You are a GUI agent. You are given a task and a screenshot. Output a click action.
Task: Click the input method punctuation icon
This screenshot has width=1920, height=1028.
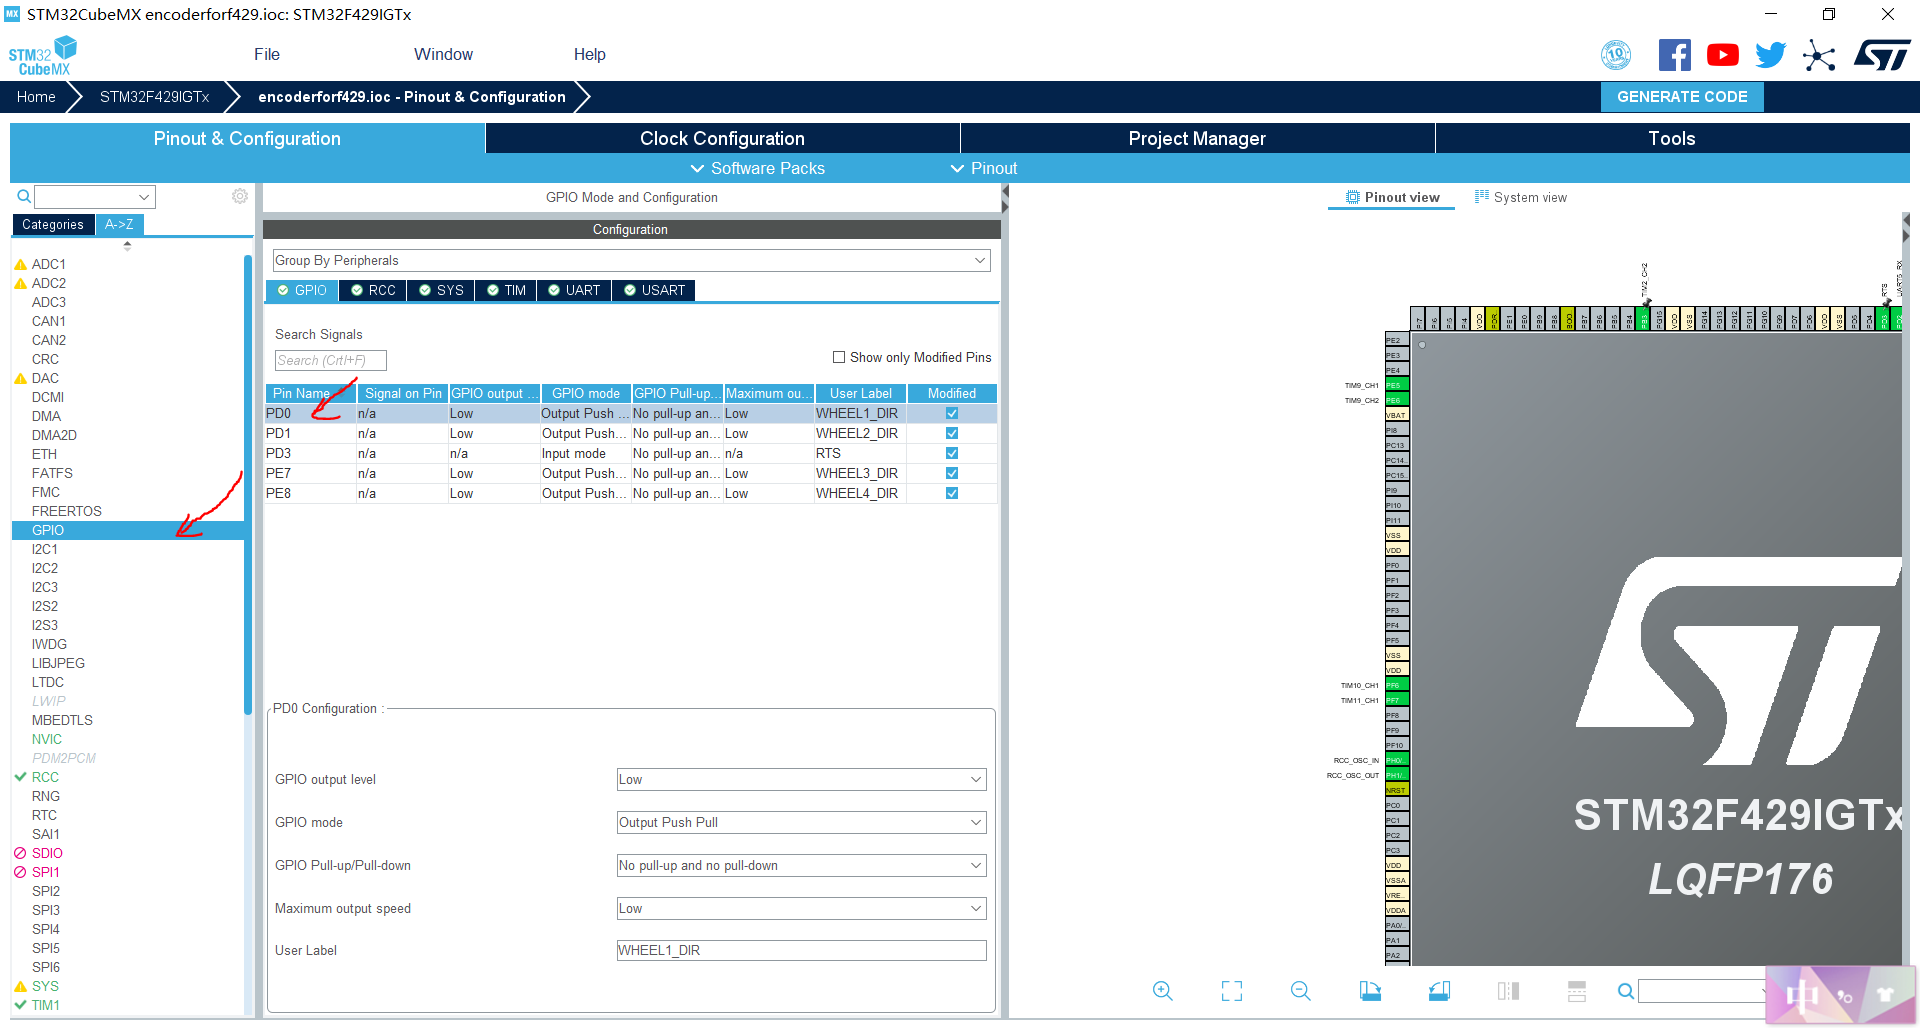click(x=1845, y=997)
